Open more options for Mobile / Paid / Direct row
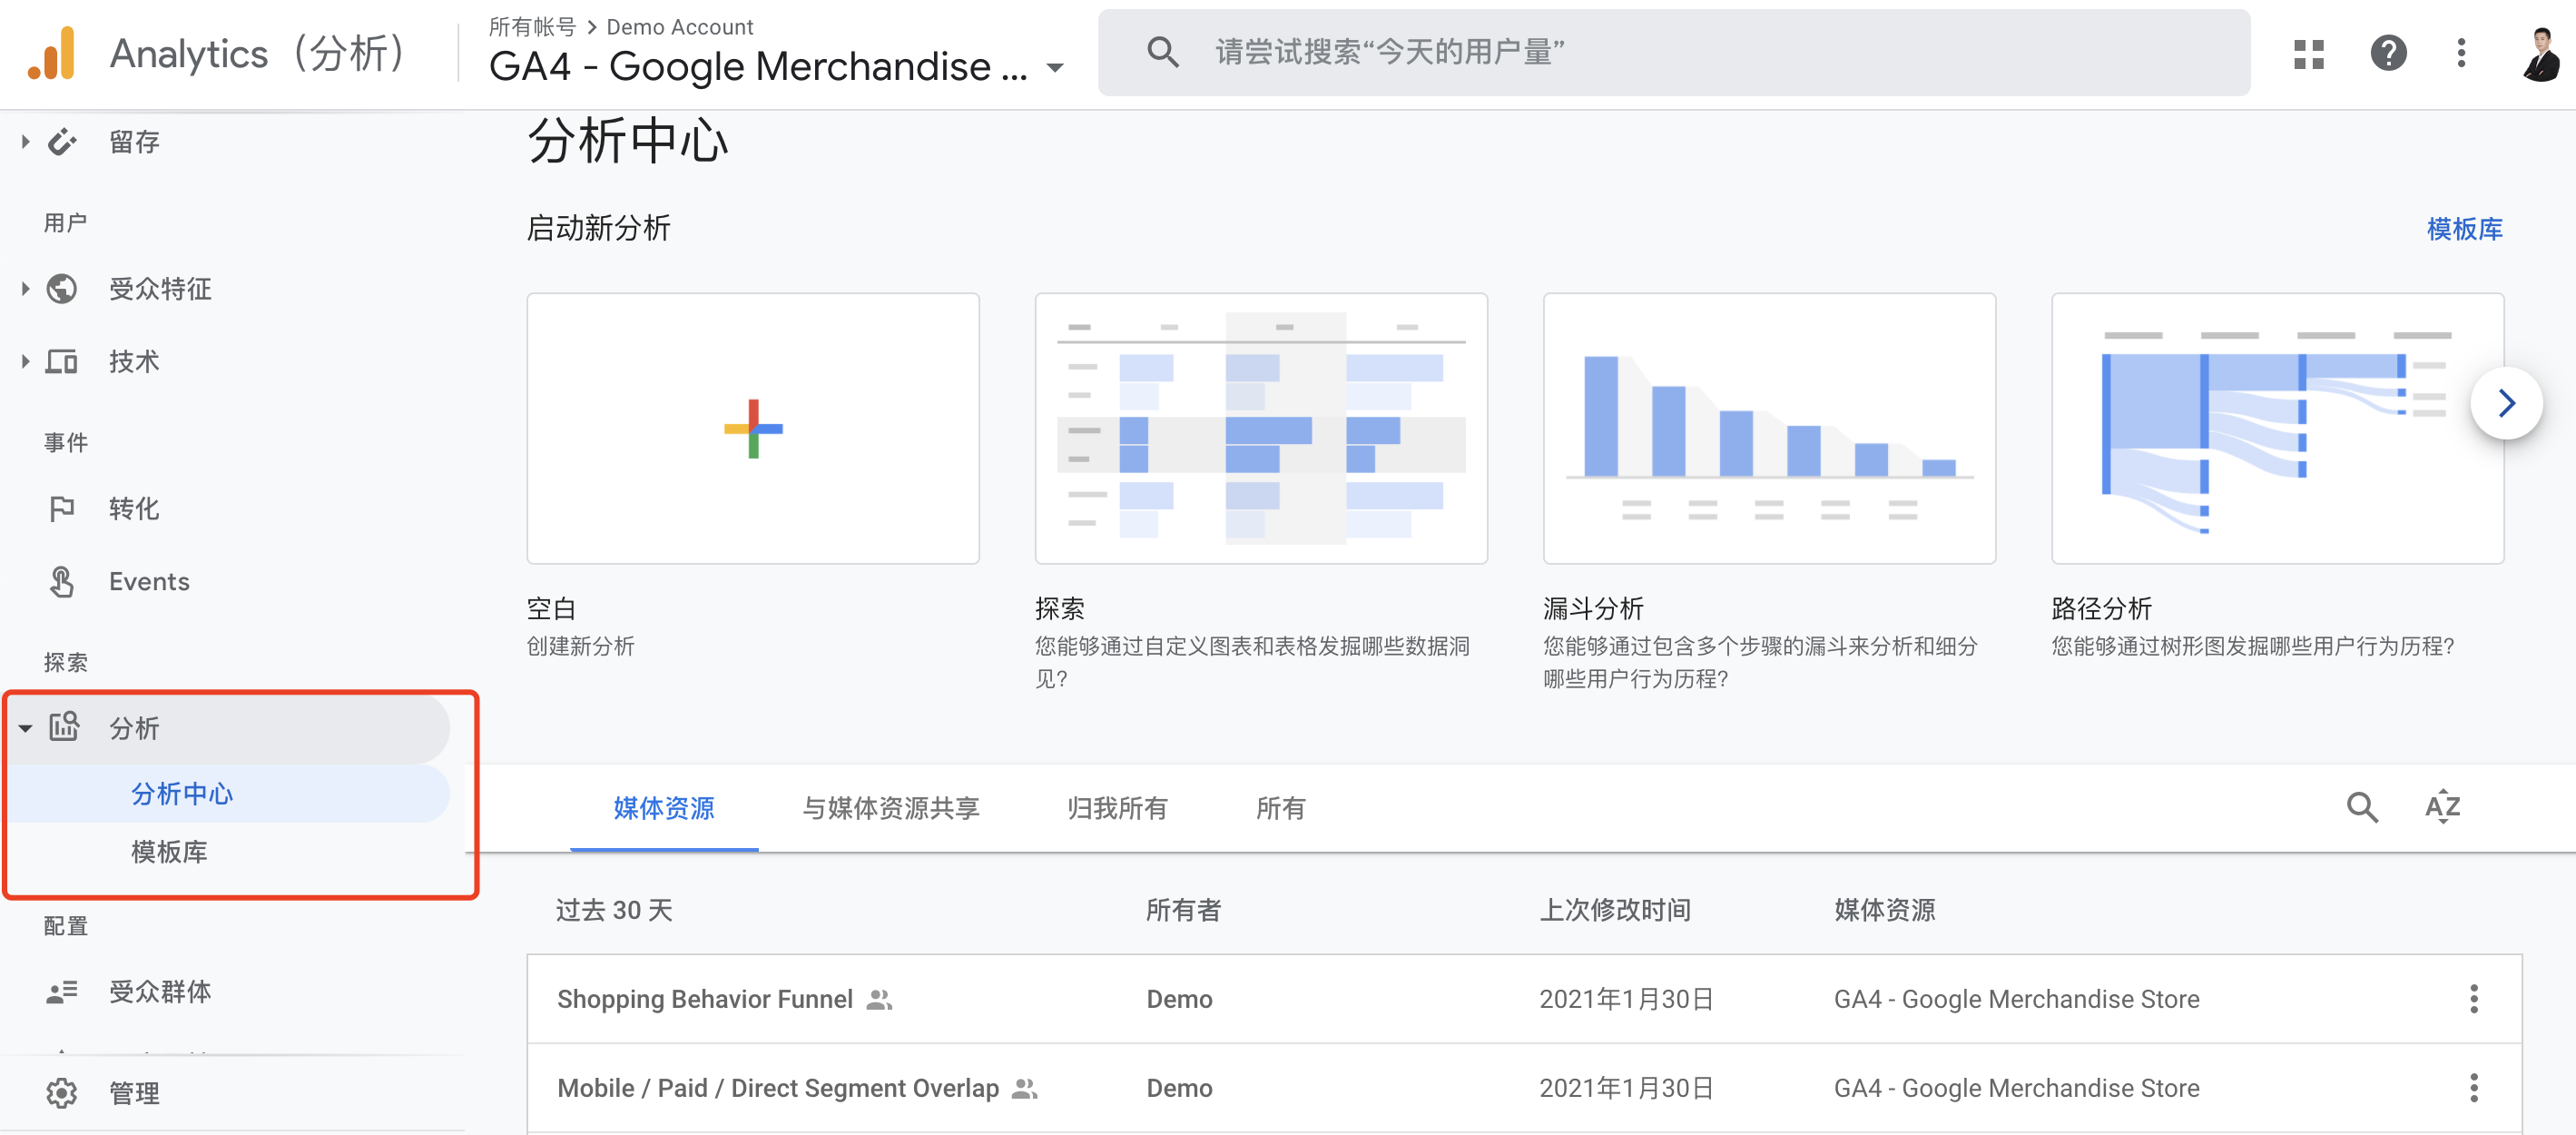The height and width of the screenshot is (1135, 2576). [x=2474, y=1087]
